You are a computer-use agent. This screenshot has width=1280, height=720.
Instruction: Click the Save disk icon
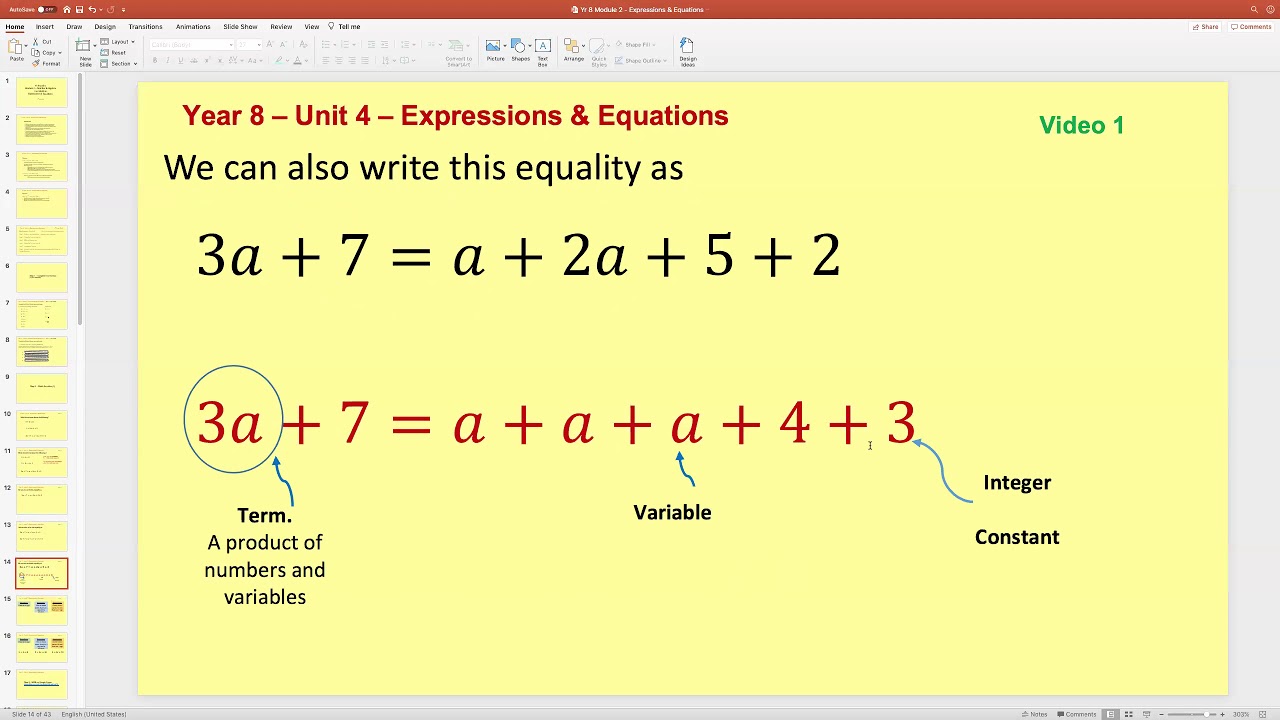pyautogui.click(x=79, y=9)
